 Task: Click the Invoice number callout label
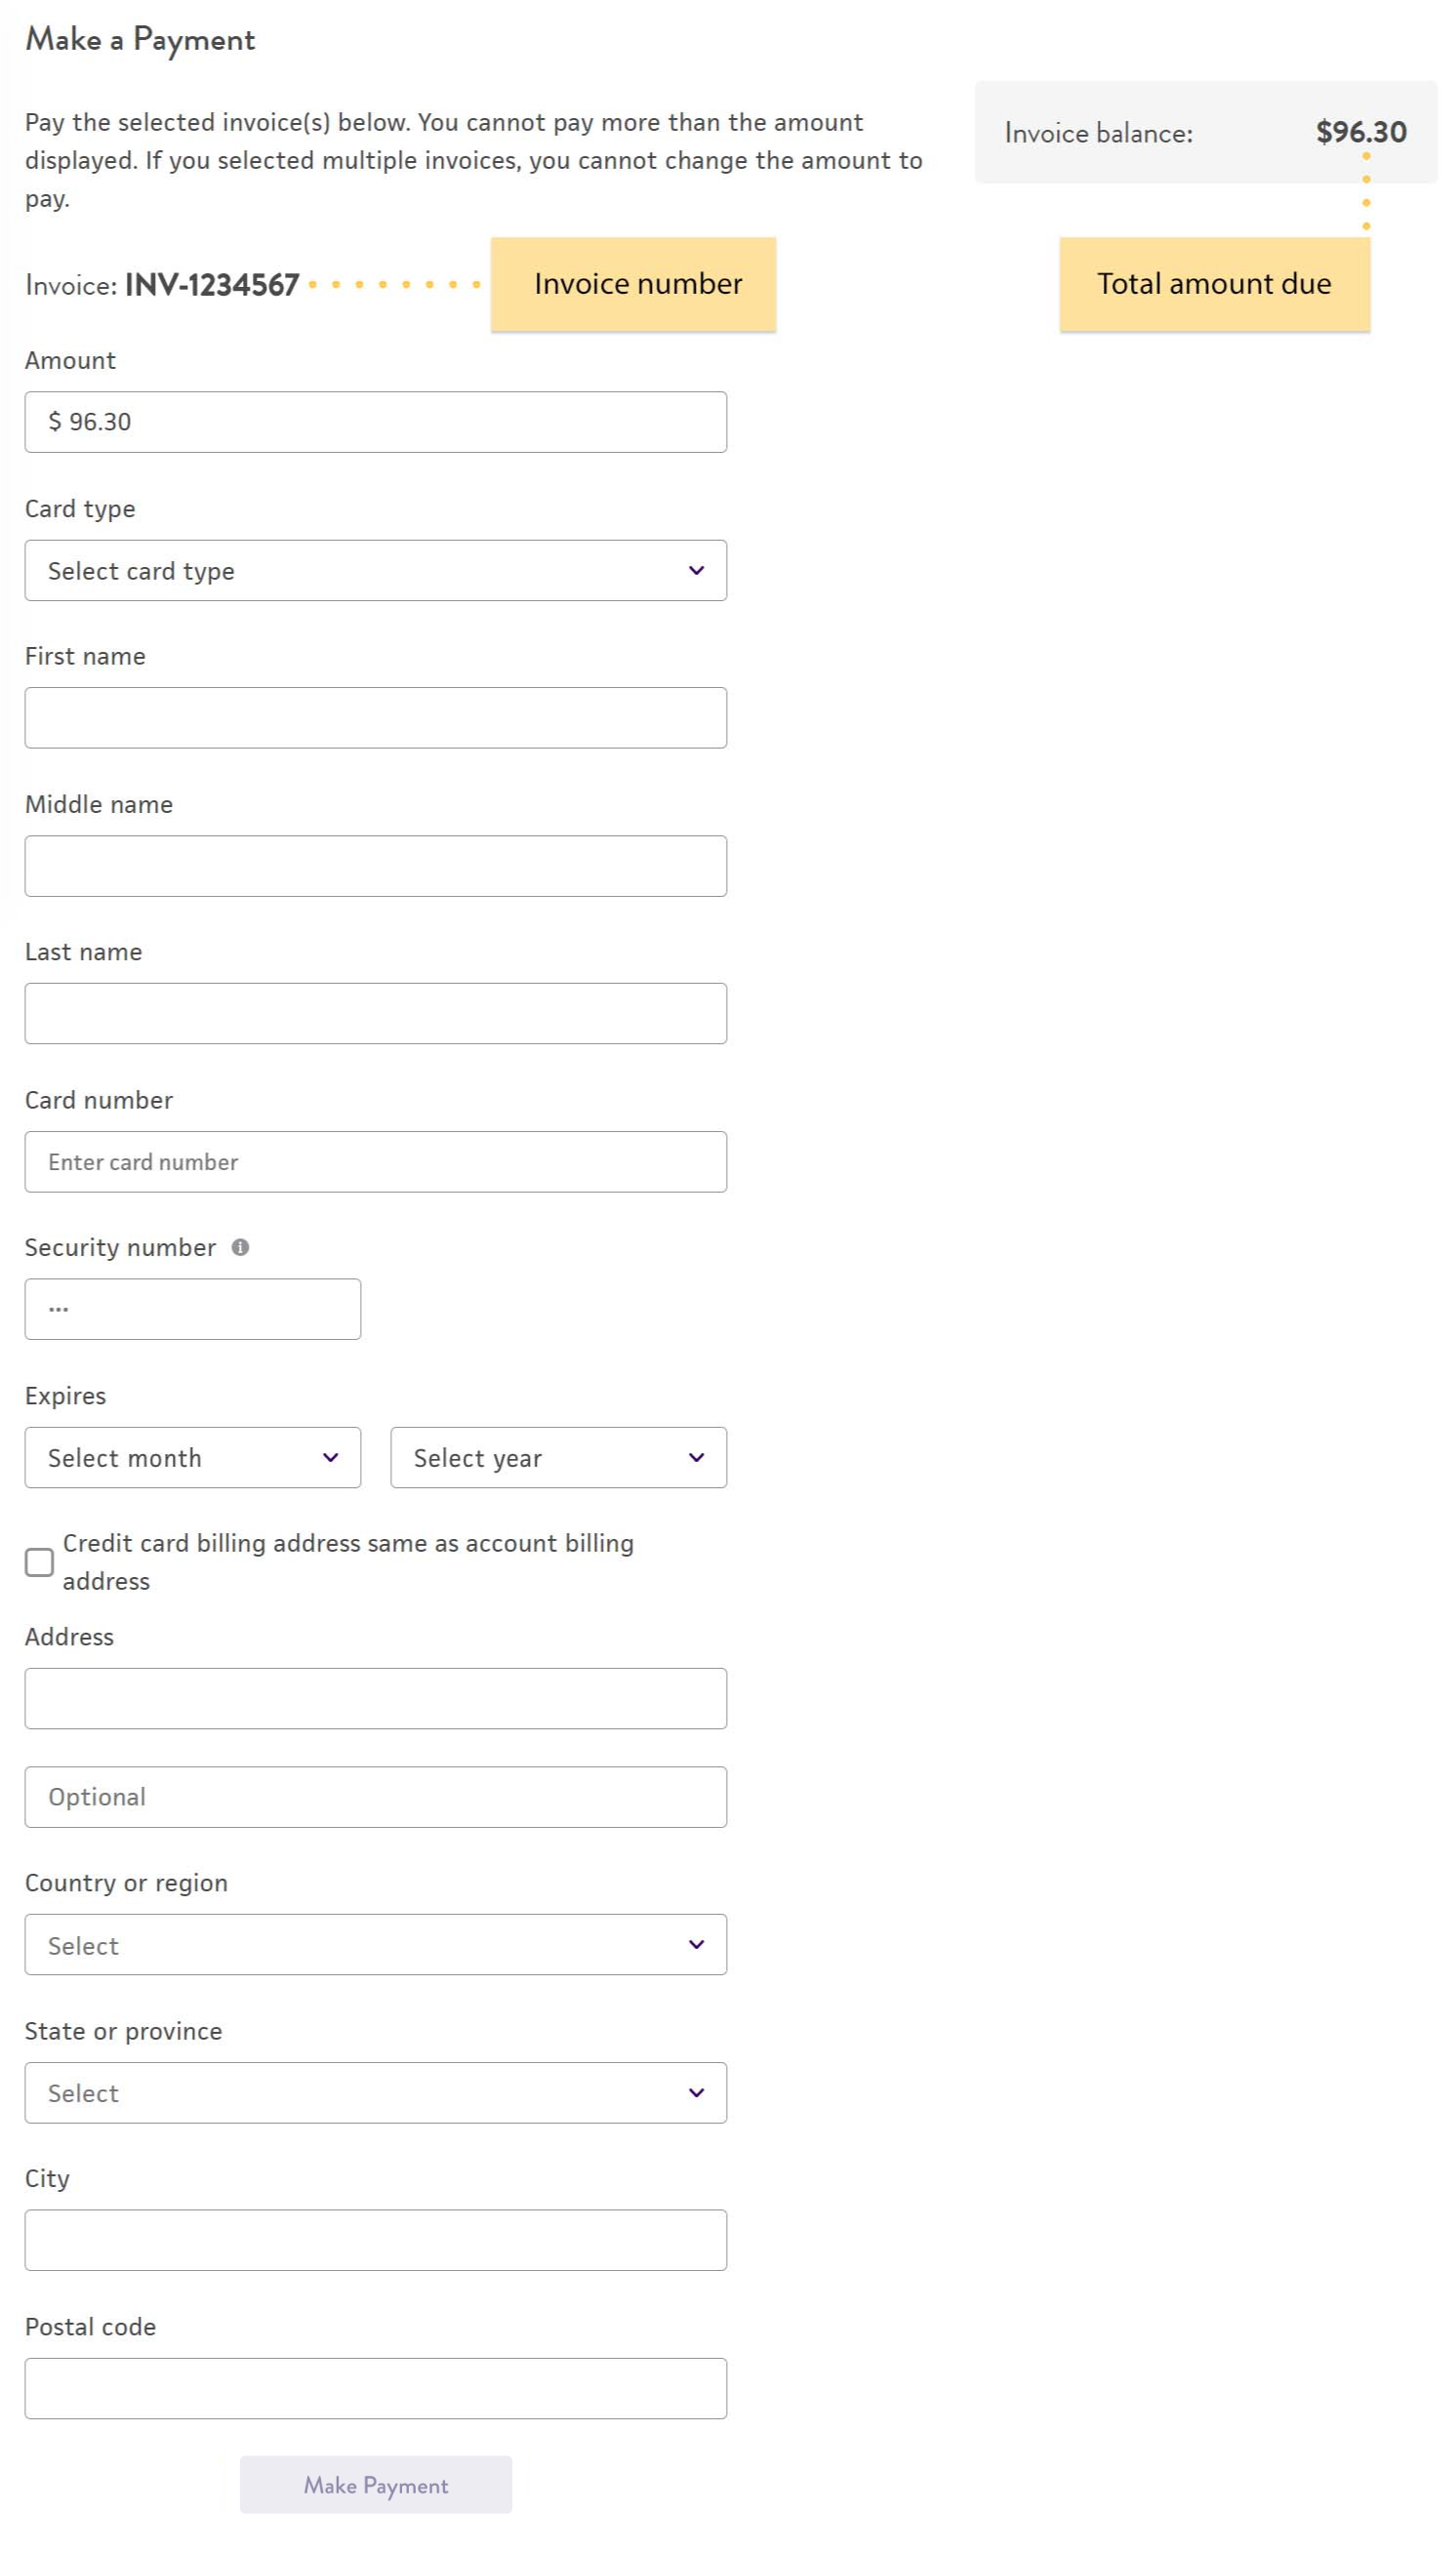click(633, 284)
